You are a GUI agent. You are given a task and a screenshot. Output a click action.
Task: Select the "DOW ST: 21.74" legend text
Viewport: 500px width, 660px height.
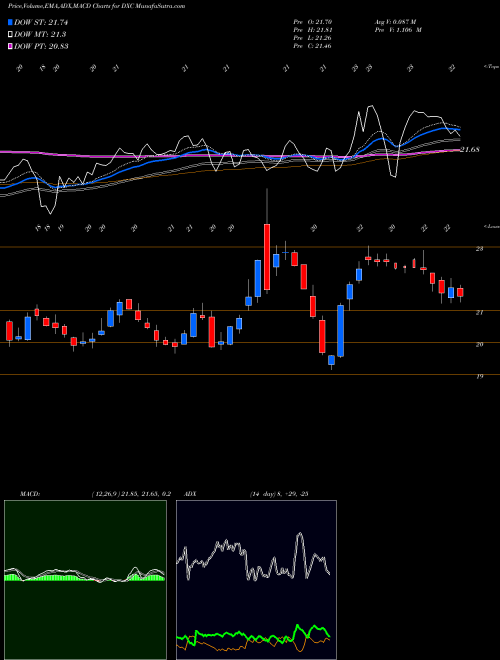[x=41, y=22]
